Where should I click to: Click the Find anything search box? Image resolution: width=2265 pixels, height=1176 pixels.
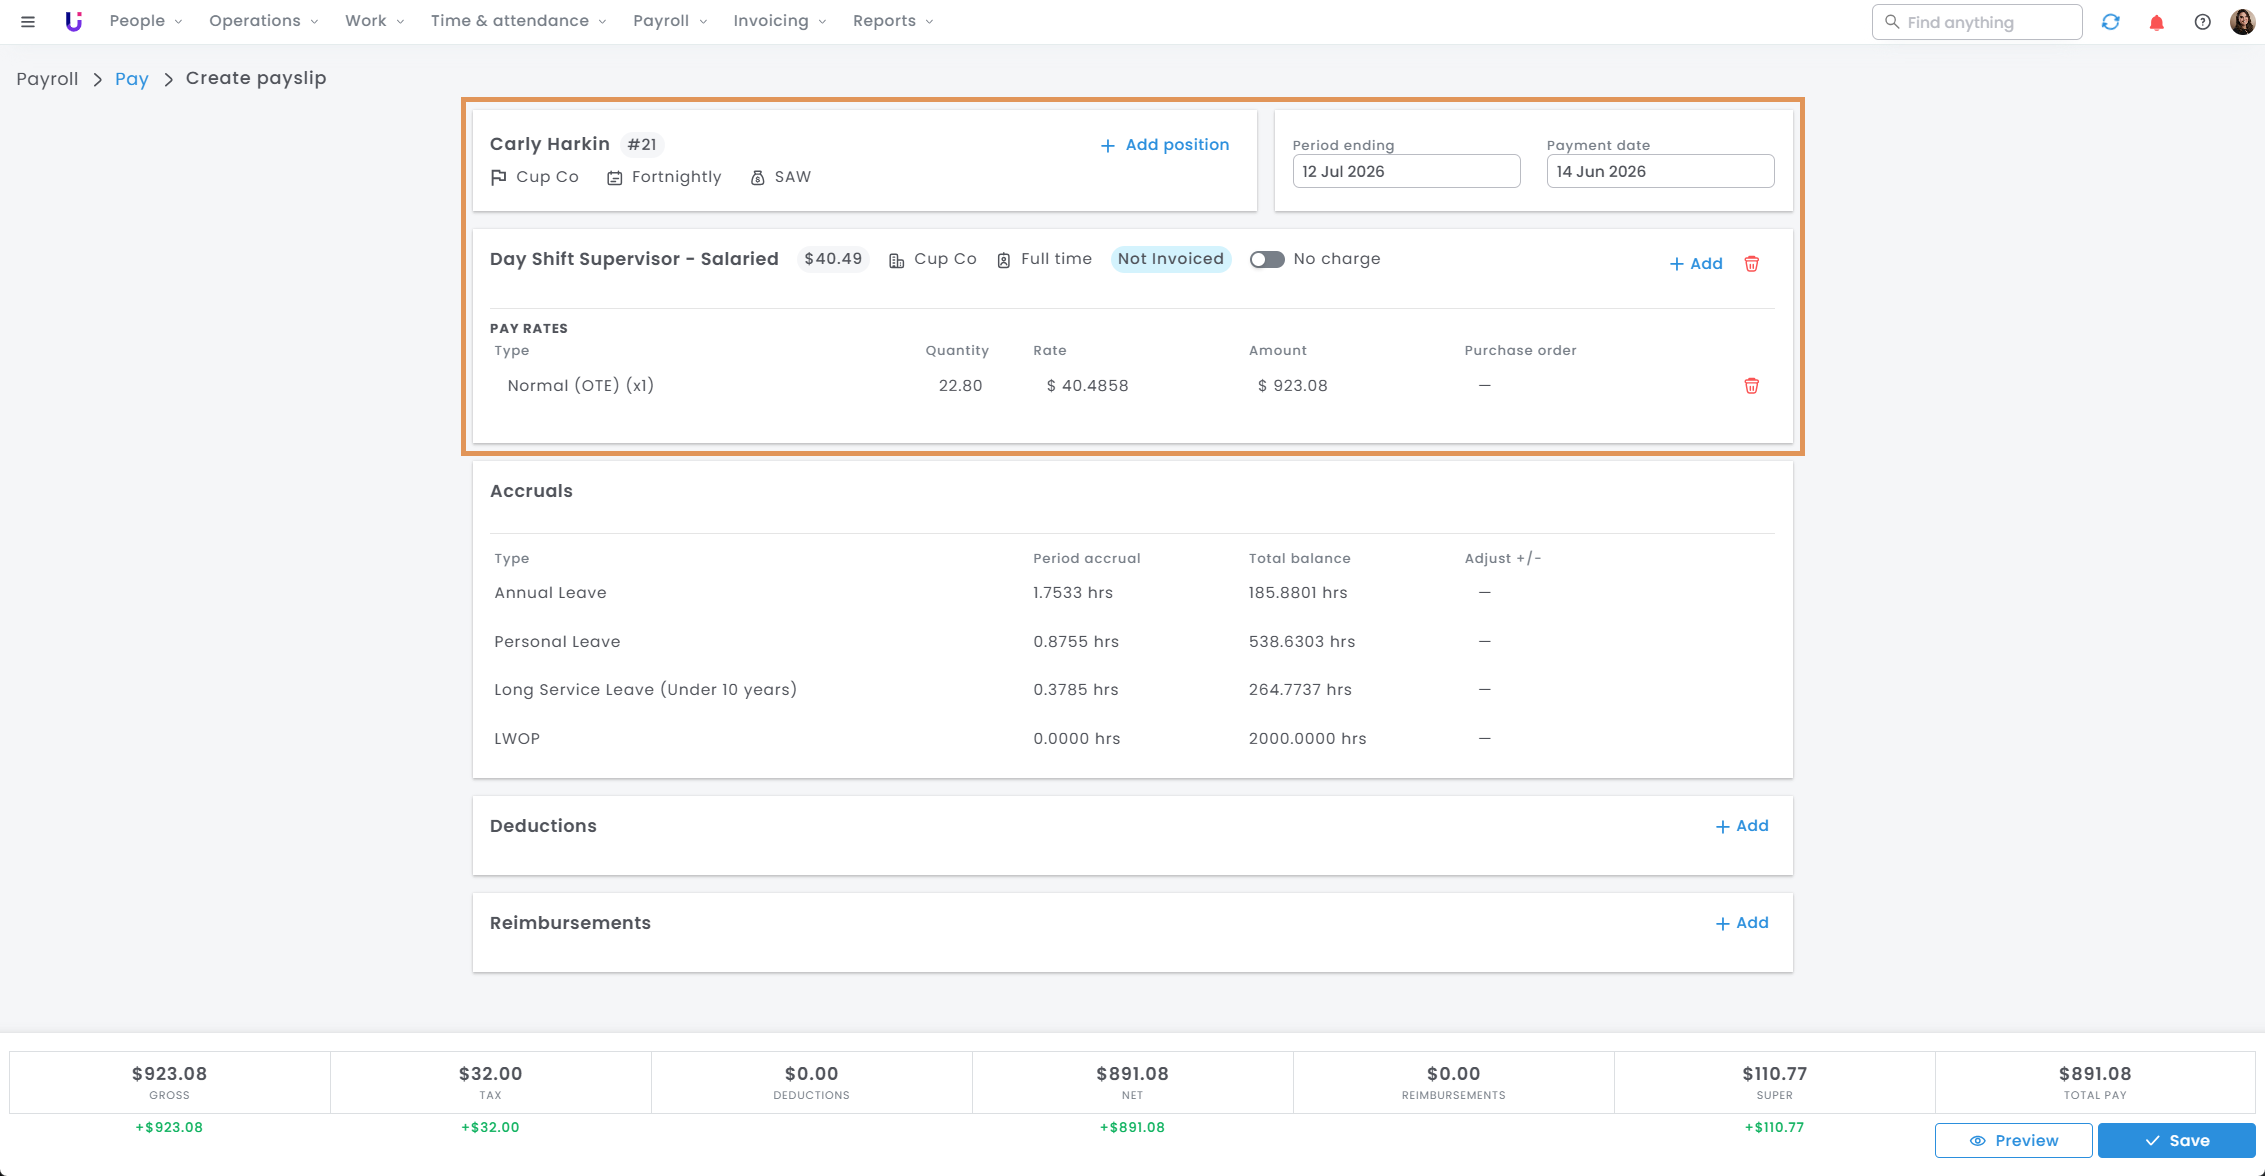click(x=1976, y=22)
